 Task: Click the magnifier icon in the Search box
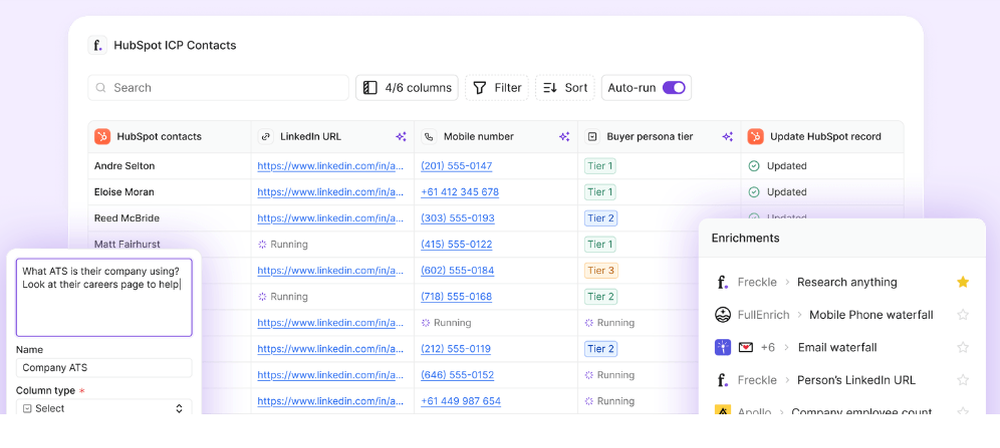click(101, 88)
